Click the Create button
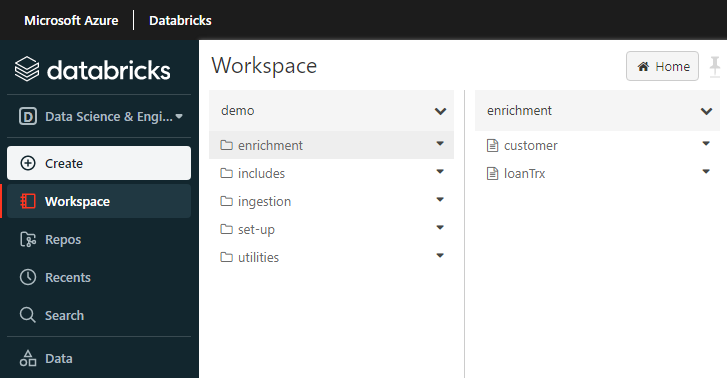Viewport: 727px width, 378px height. tap(99, 163)
